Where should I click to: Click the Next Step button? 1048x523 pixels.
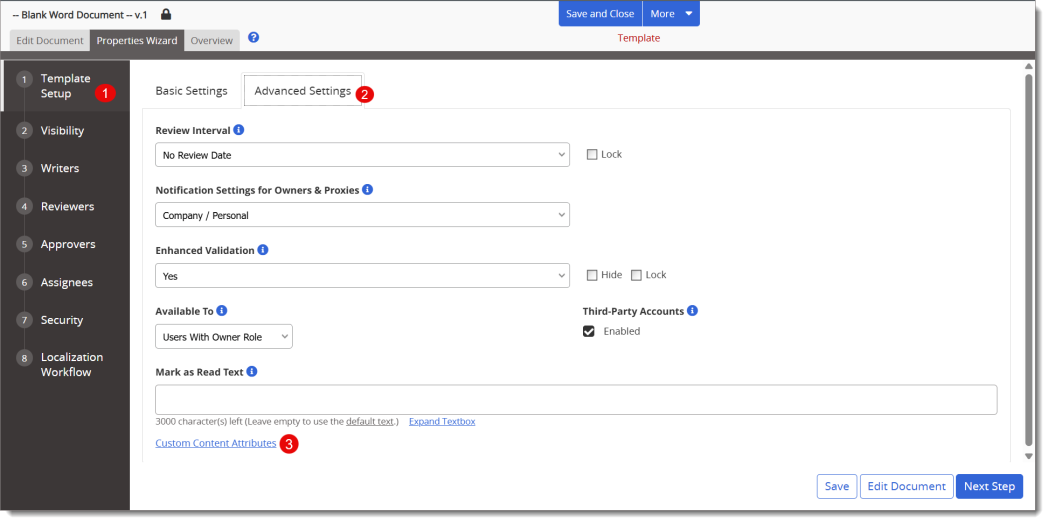(989, 486)
